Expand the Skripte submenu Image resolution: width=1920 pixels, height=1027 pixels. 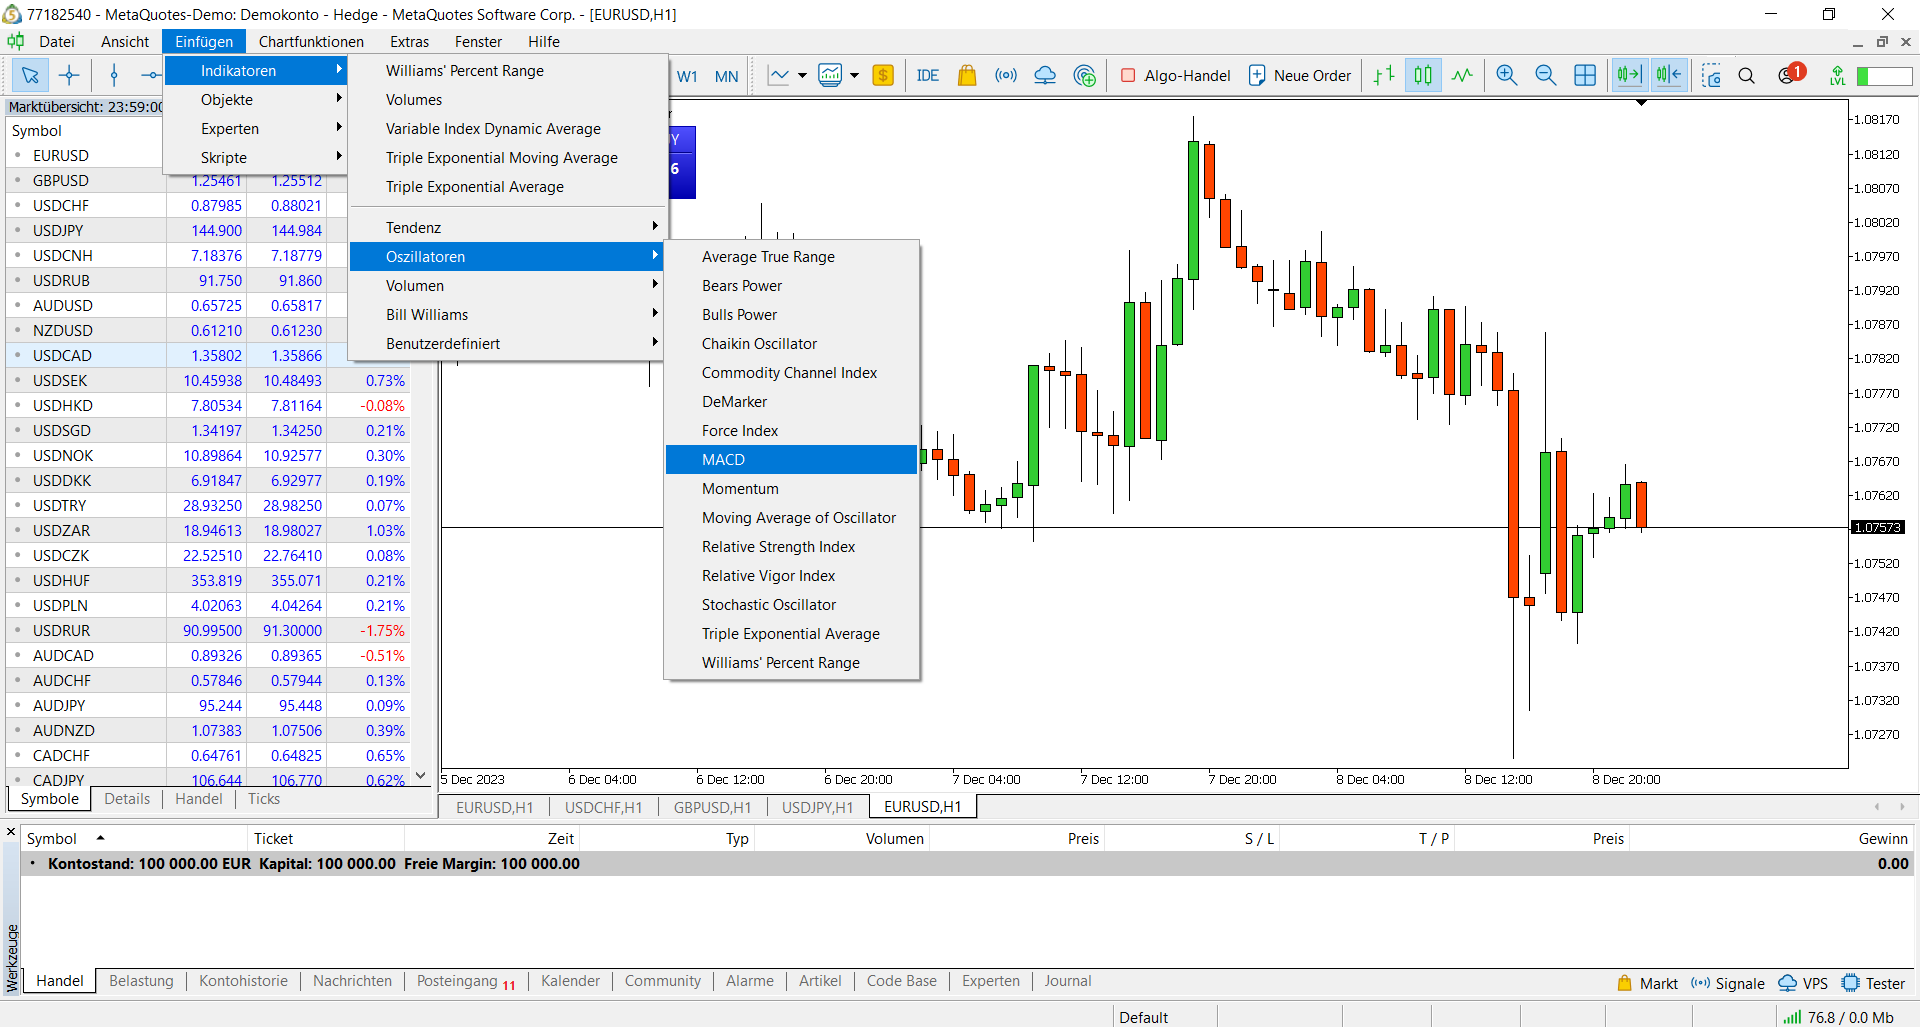click(256, 157)
